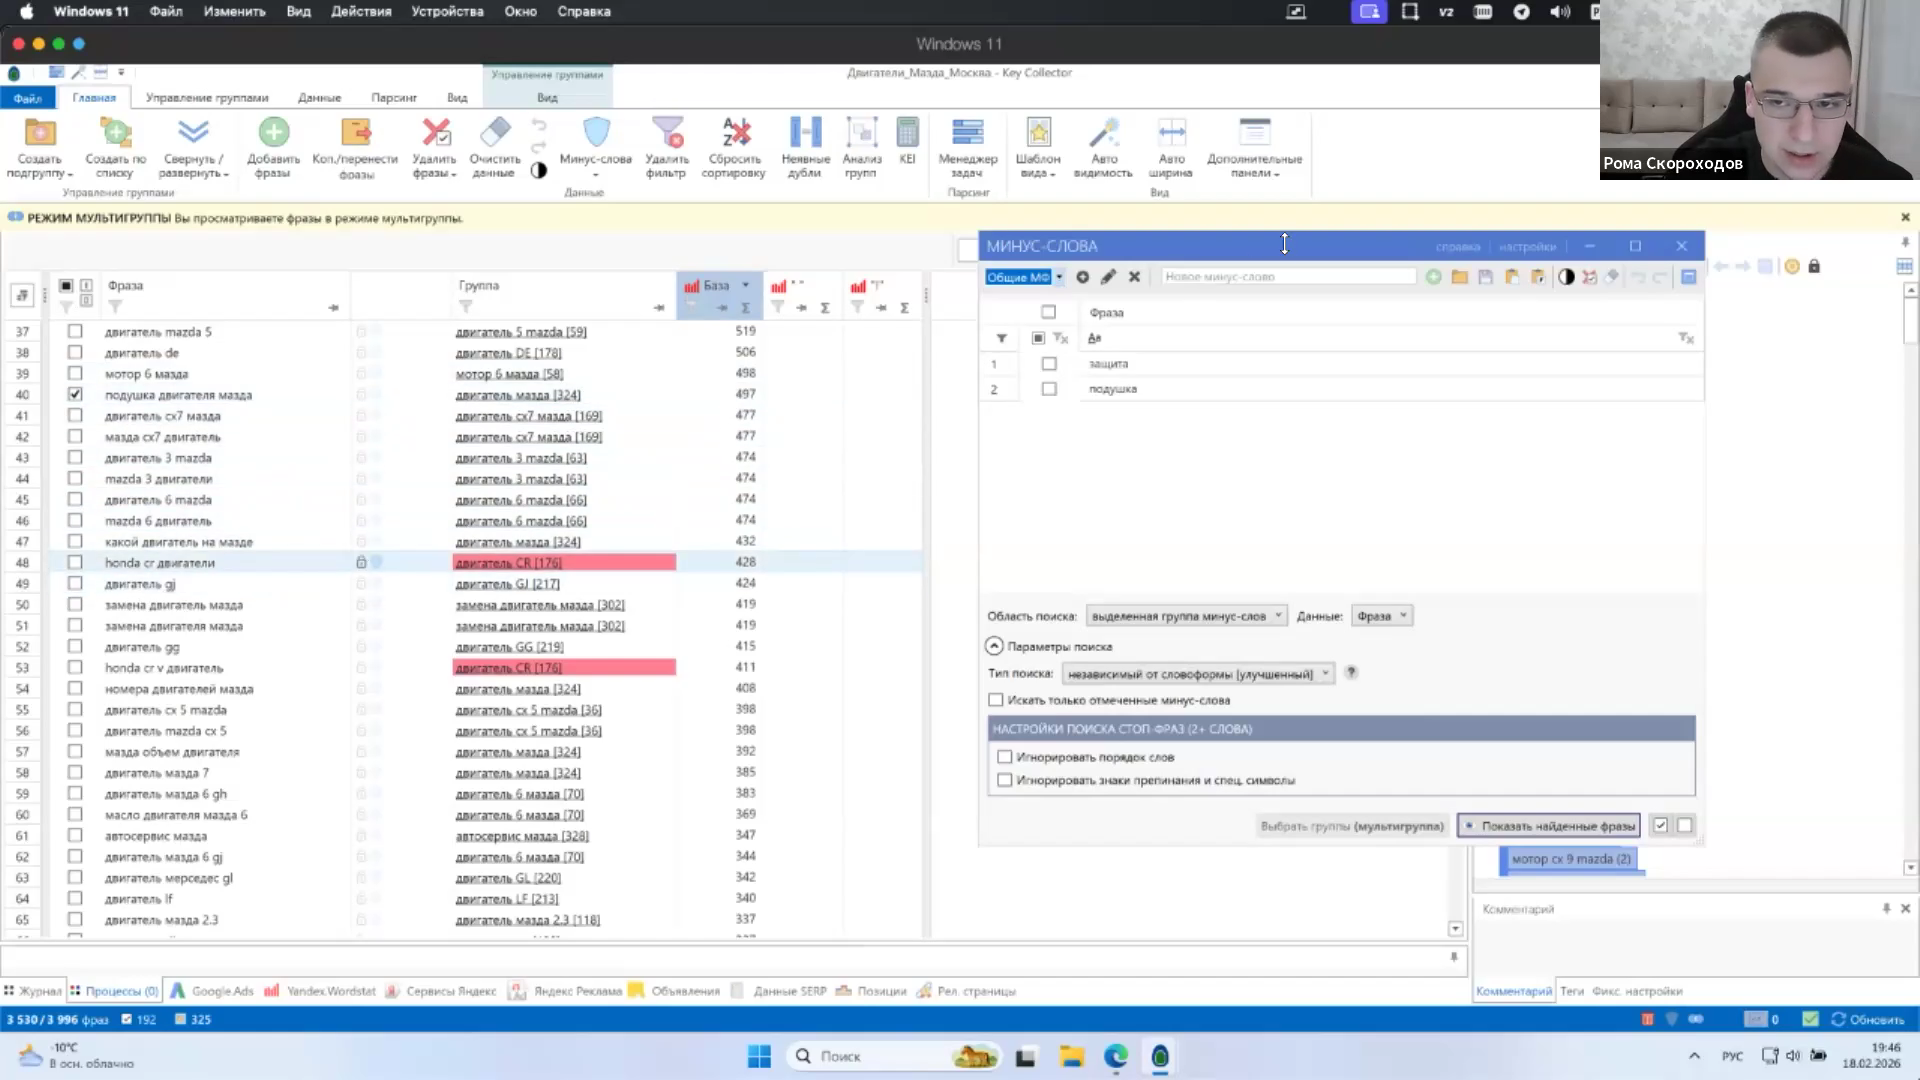The height and width of the screenshot is (1080, 1920).
Task: Expand the Тип поиска combo box
Action: (1198, 674)
